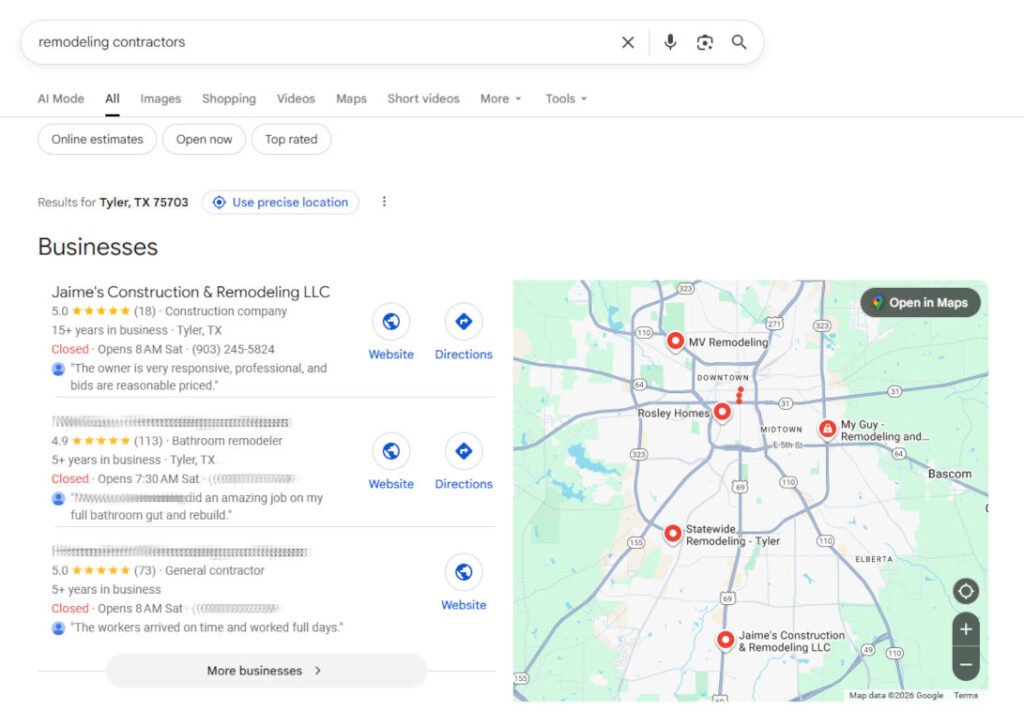1024x726 pixels.
Task: Zoom in on the map with the plus control
Action: point(965,629)
